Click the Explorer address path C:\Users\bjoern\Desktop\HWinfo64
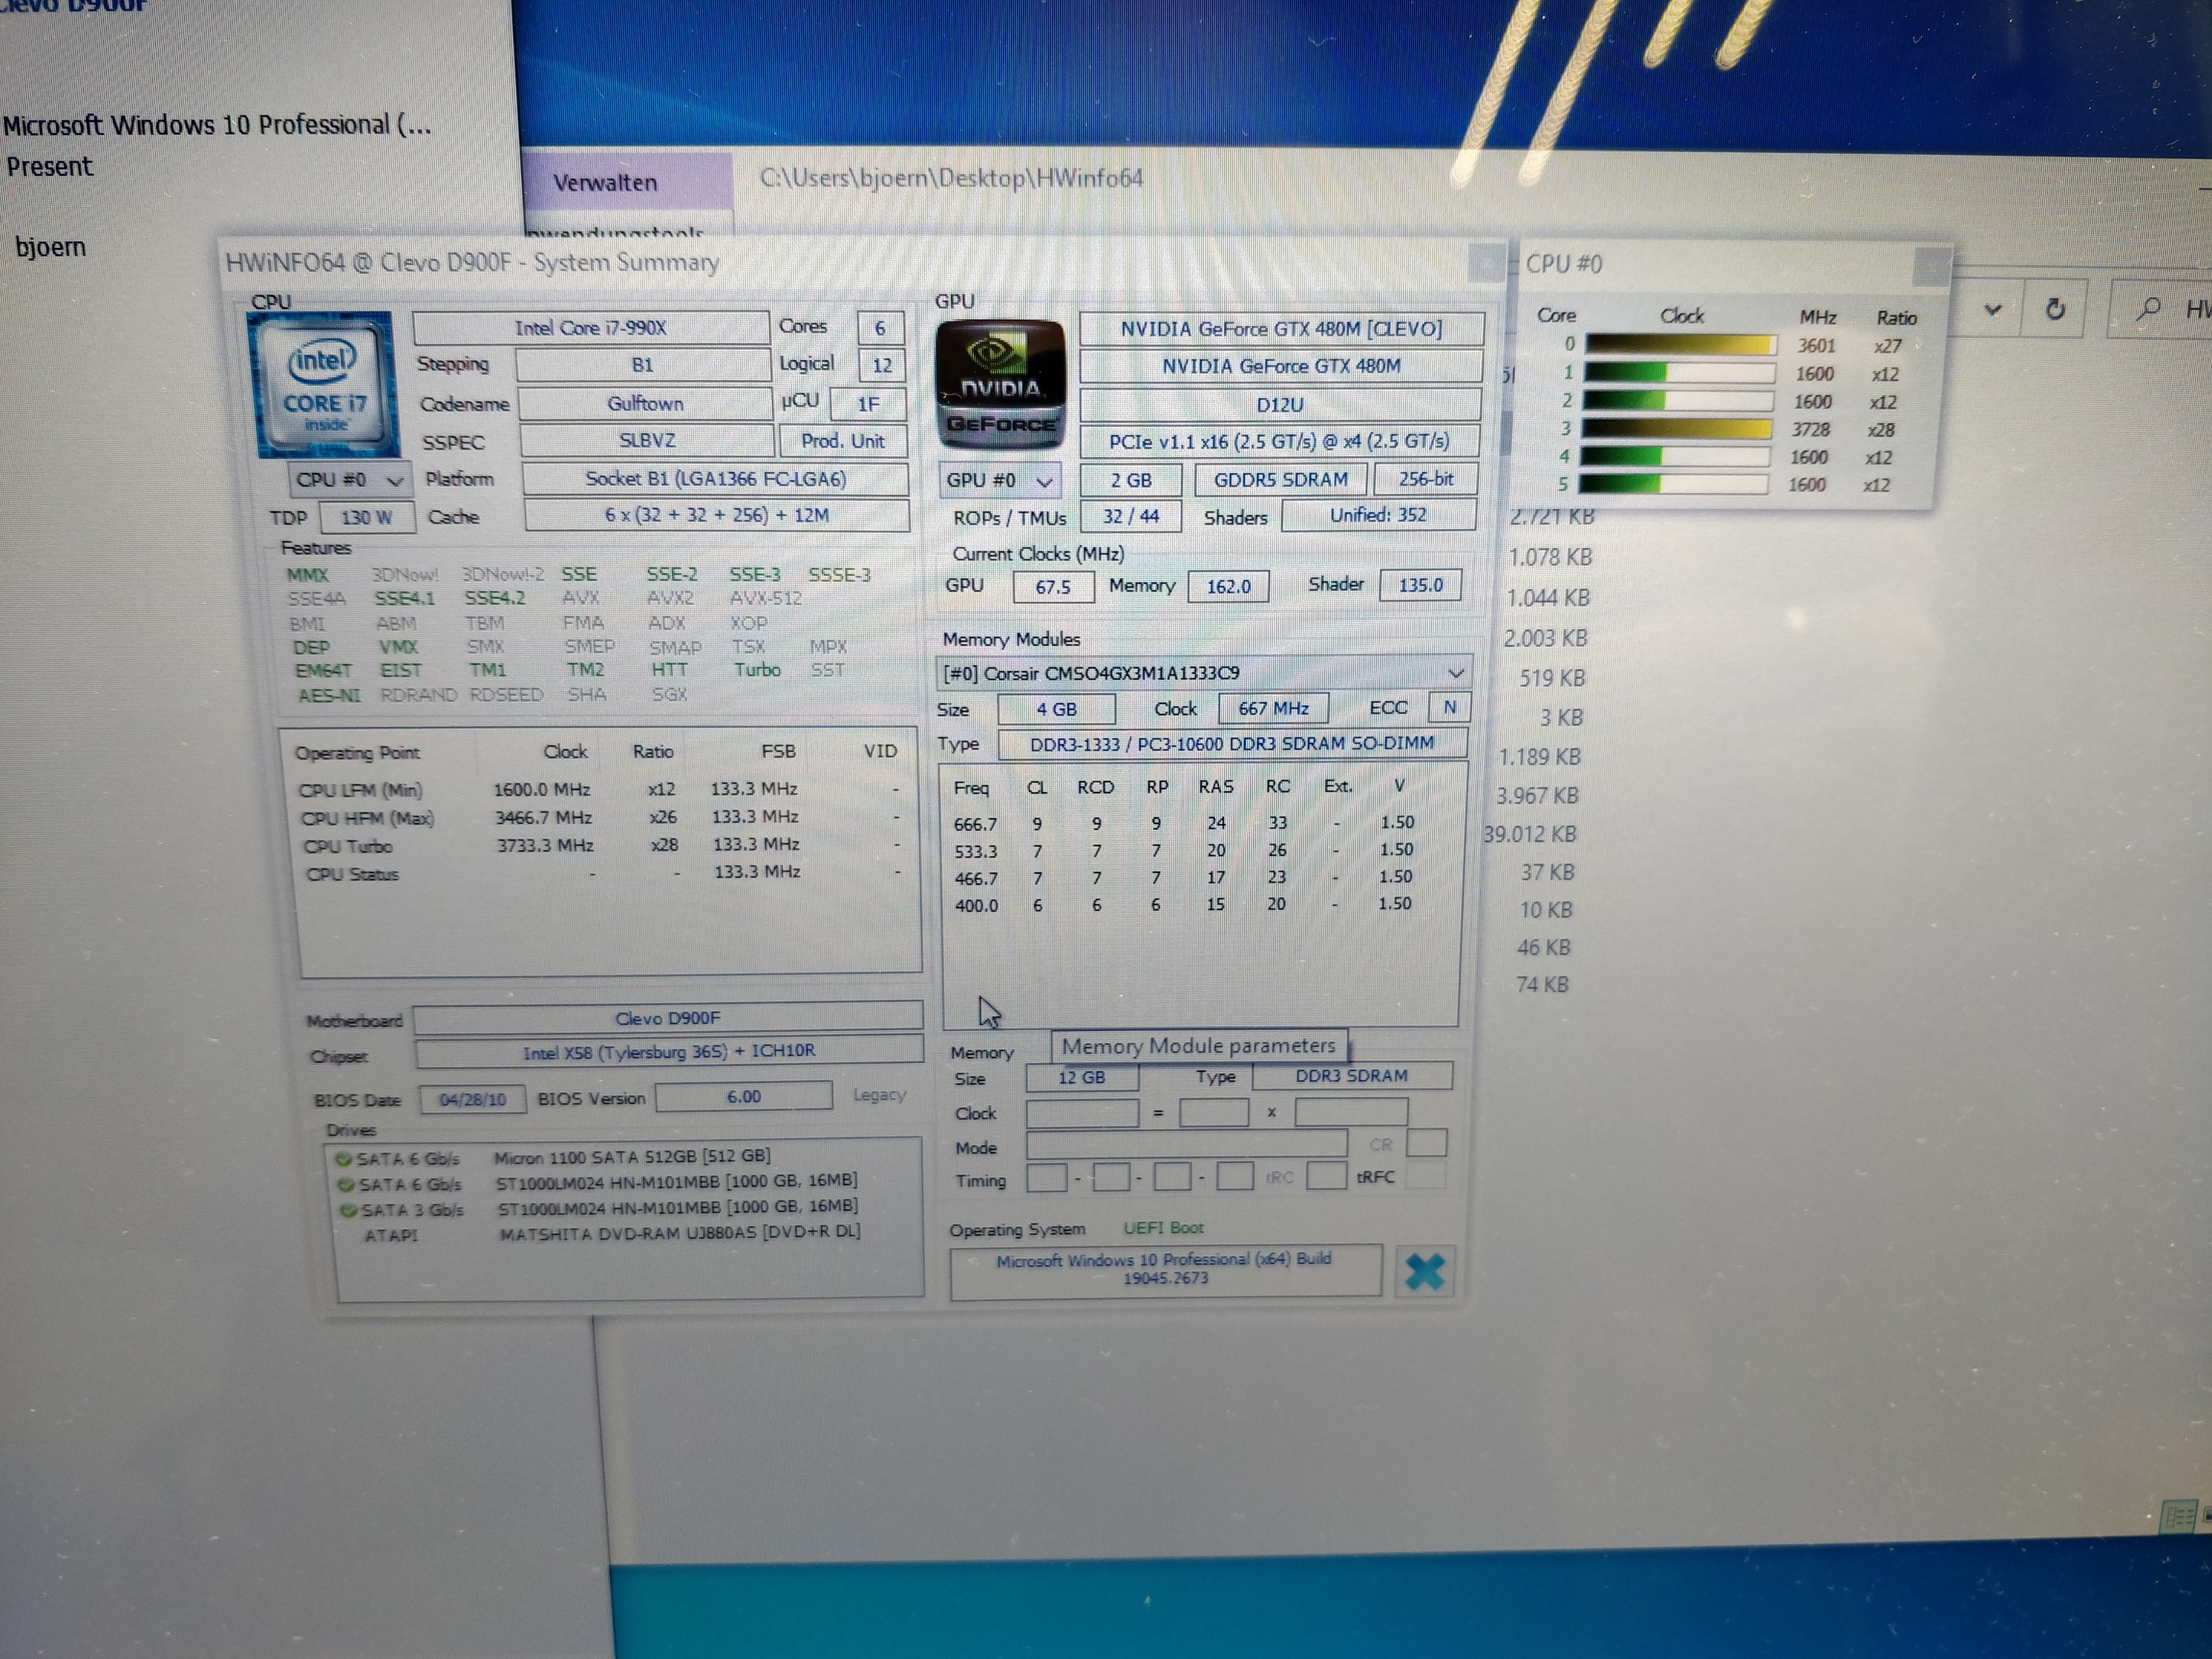2212x1659 pixels. 950,179
